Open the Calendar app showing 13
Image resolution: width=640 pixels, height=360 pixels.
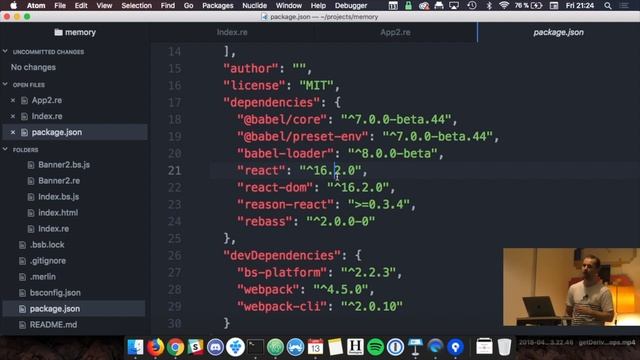315,347
